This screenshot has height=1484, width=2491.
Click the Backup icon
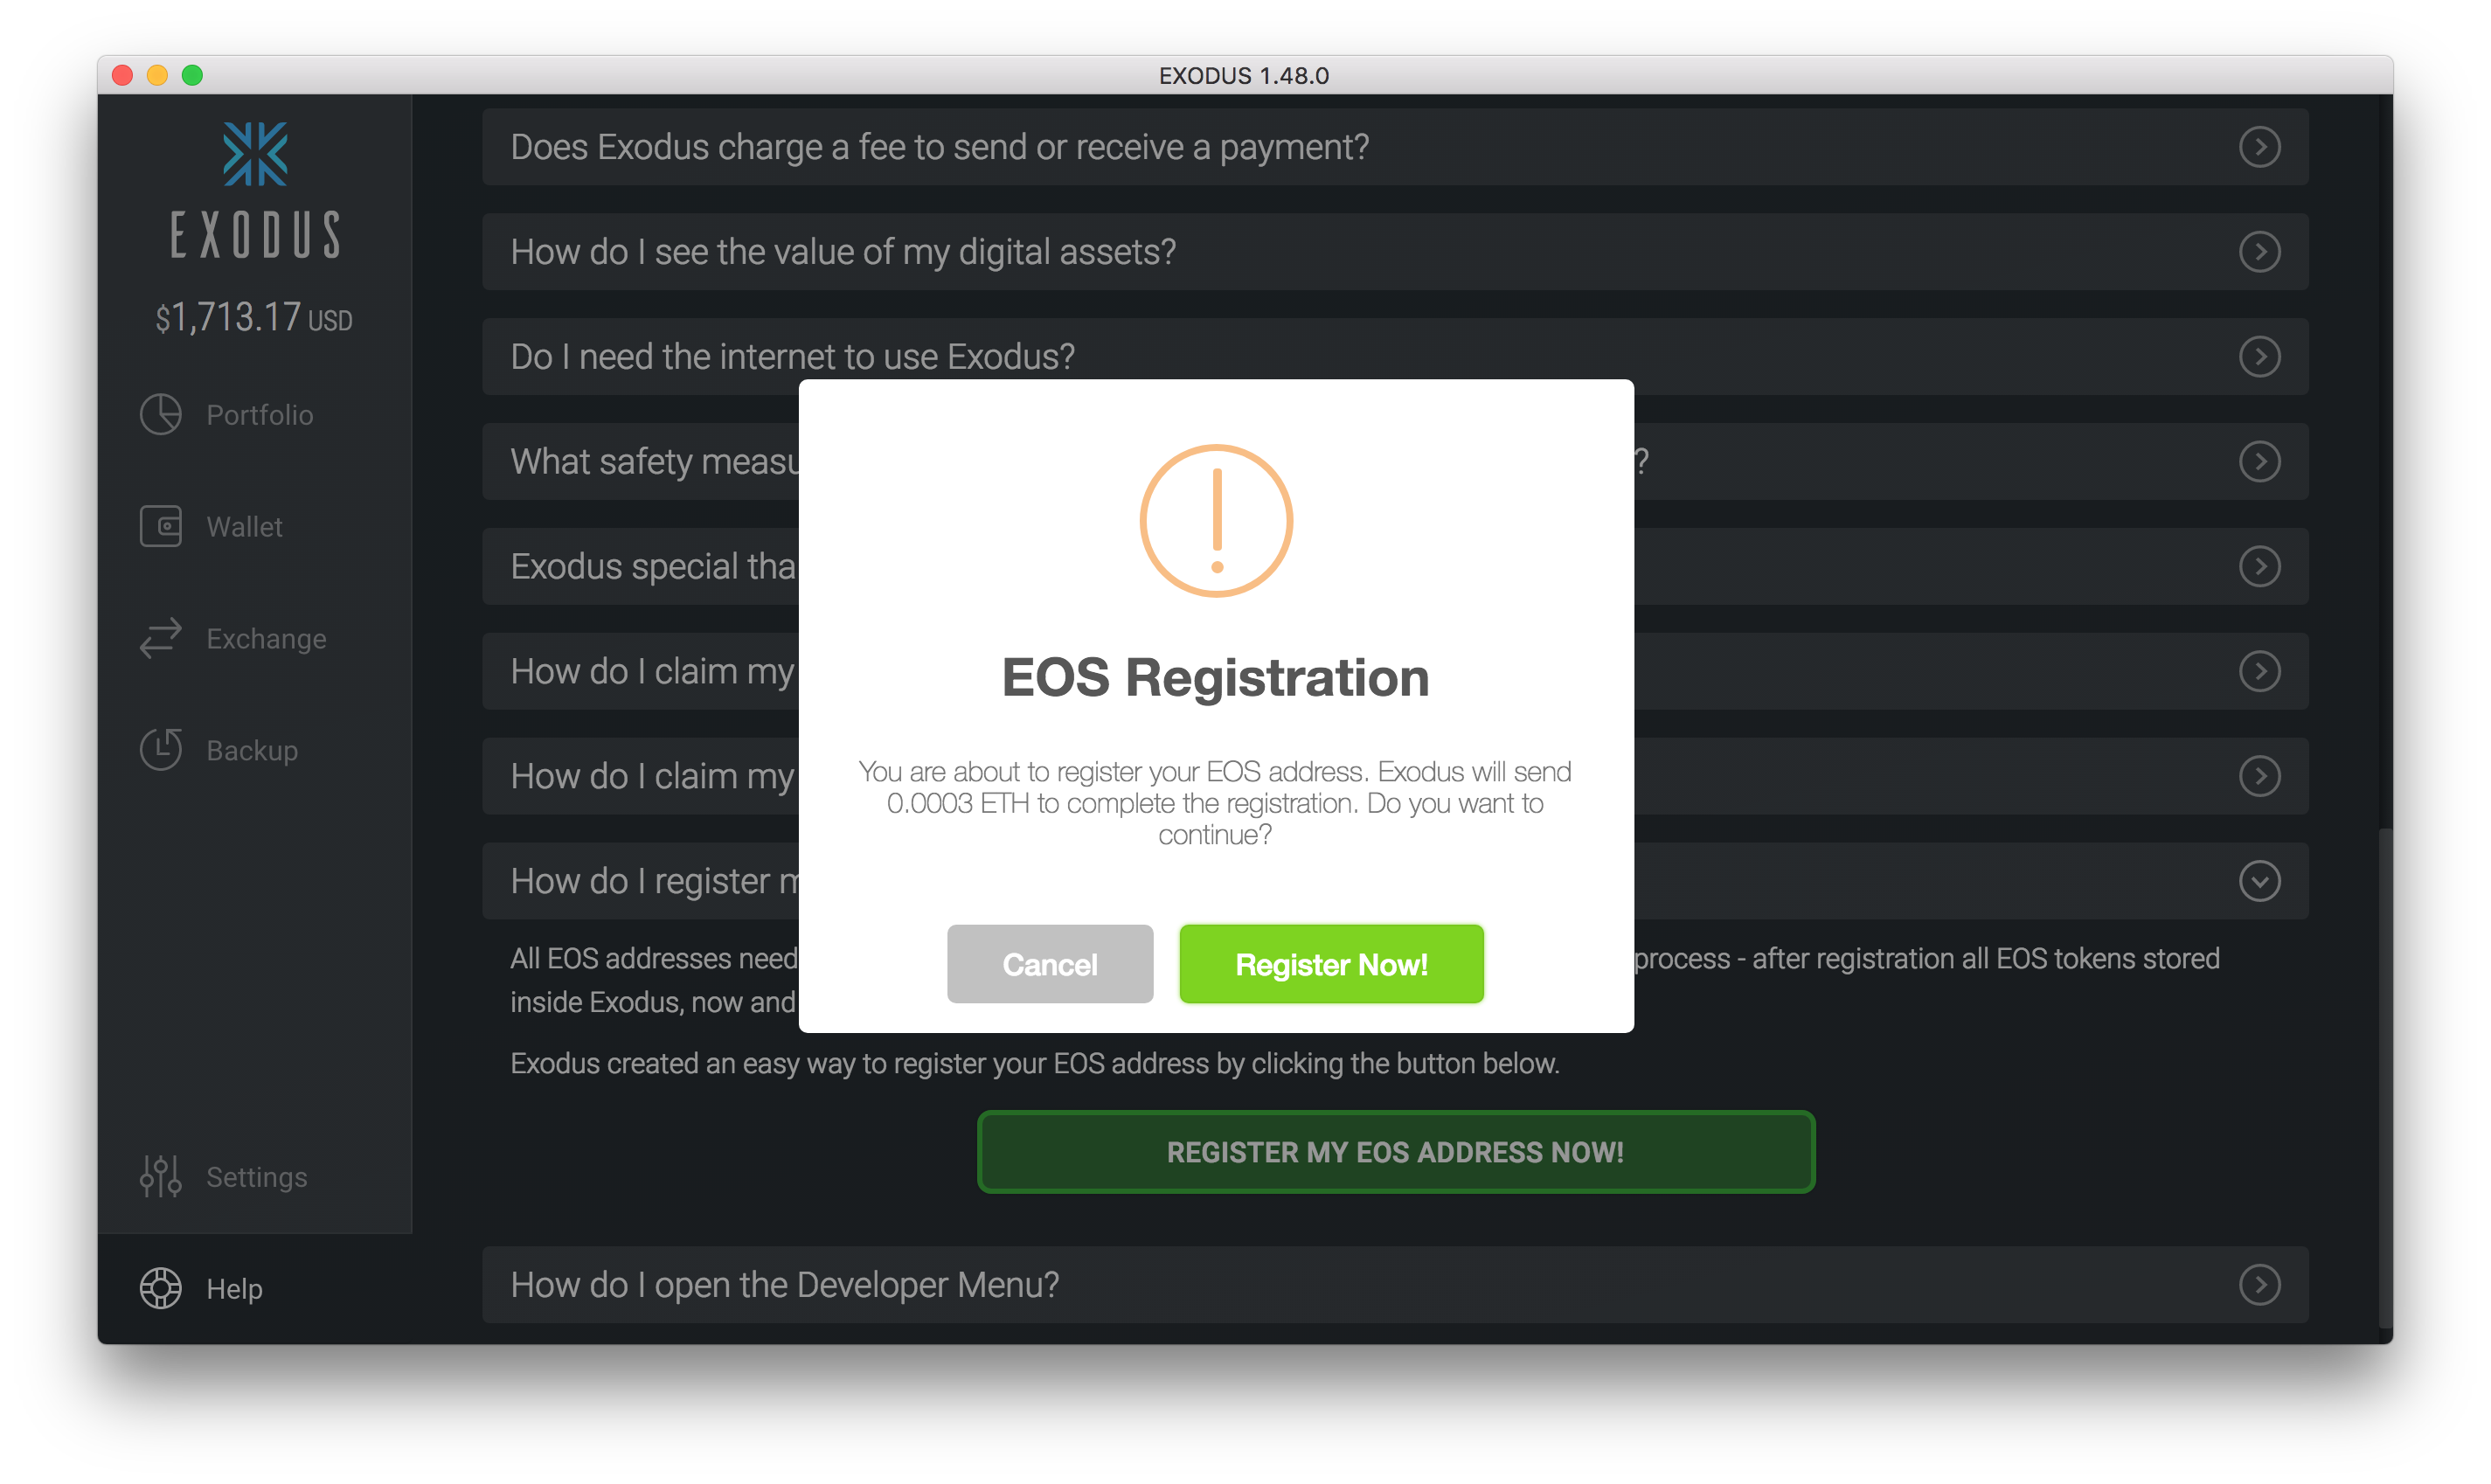[x=163, y=747]
